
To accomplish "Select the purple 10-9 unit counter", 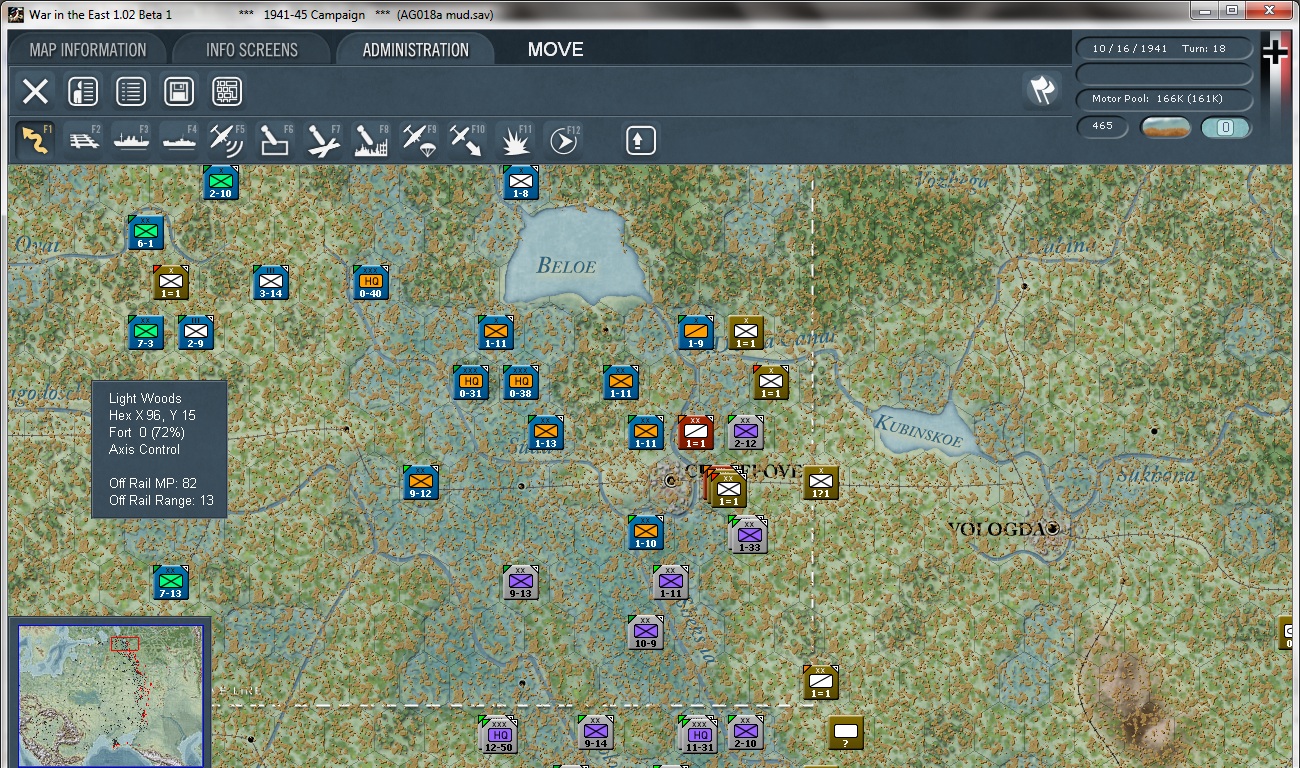I will click(646, 633).
